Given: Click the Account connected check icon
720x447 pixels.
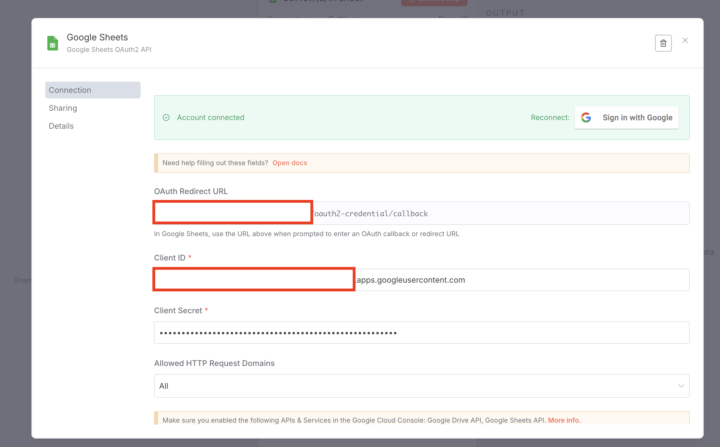Looking at the screenshot, I should pos(166,118).
